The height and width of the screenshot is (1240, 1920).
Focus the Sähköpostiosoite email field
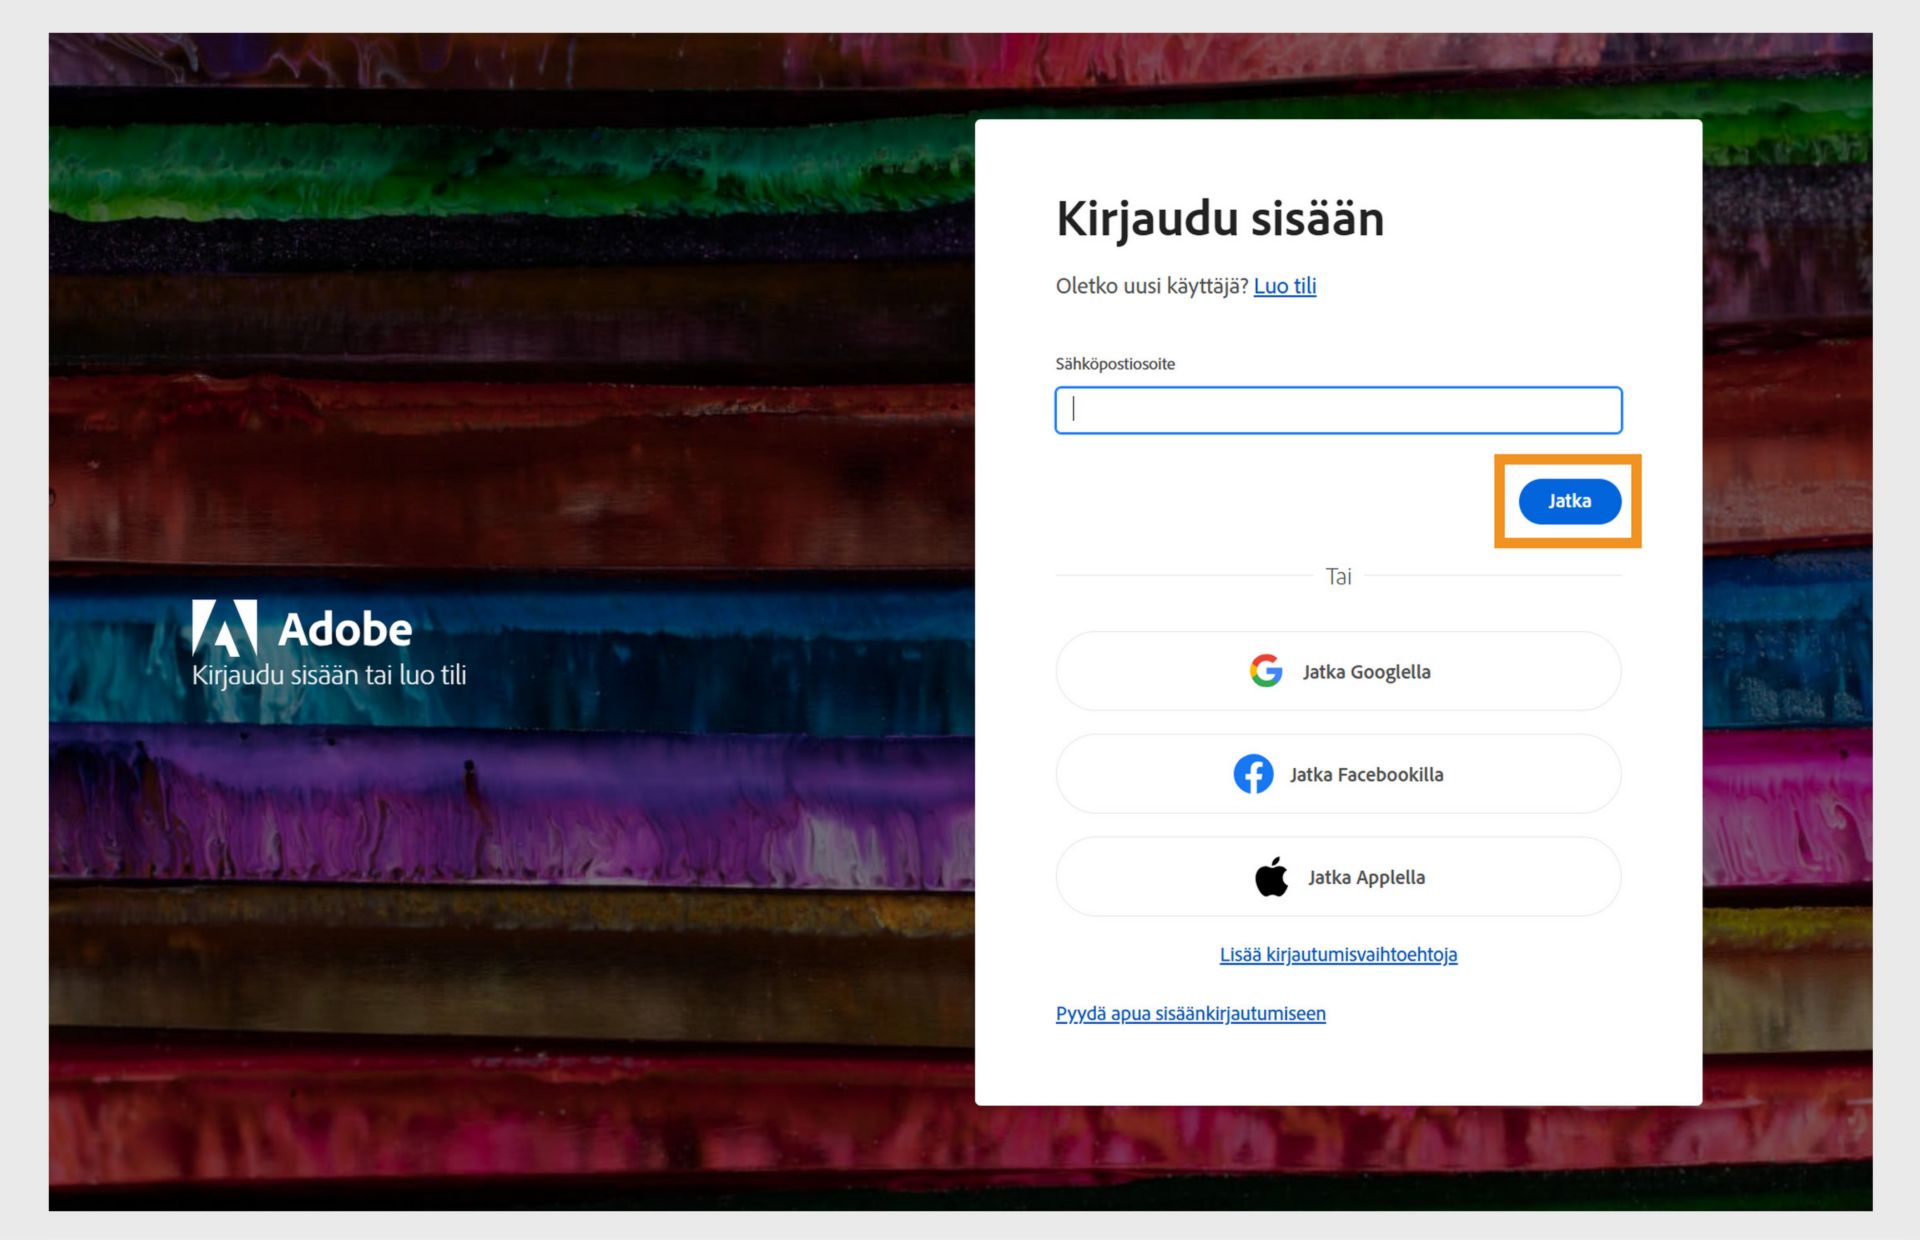point(1338,410)
